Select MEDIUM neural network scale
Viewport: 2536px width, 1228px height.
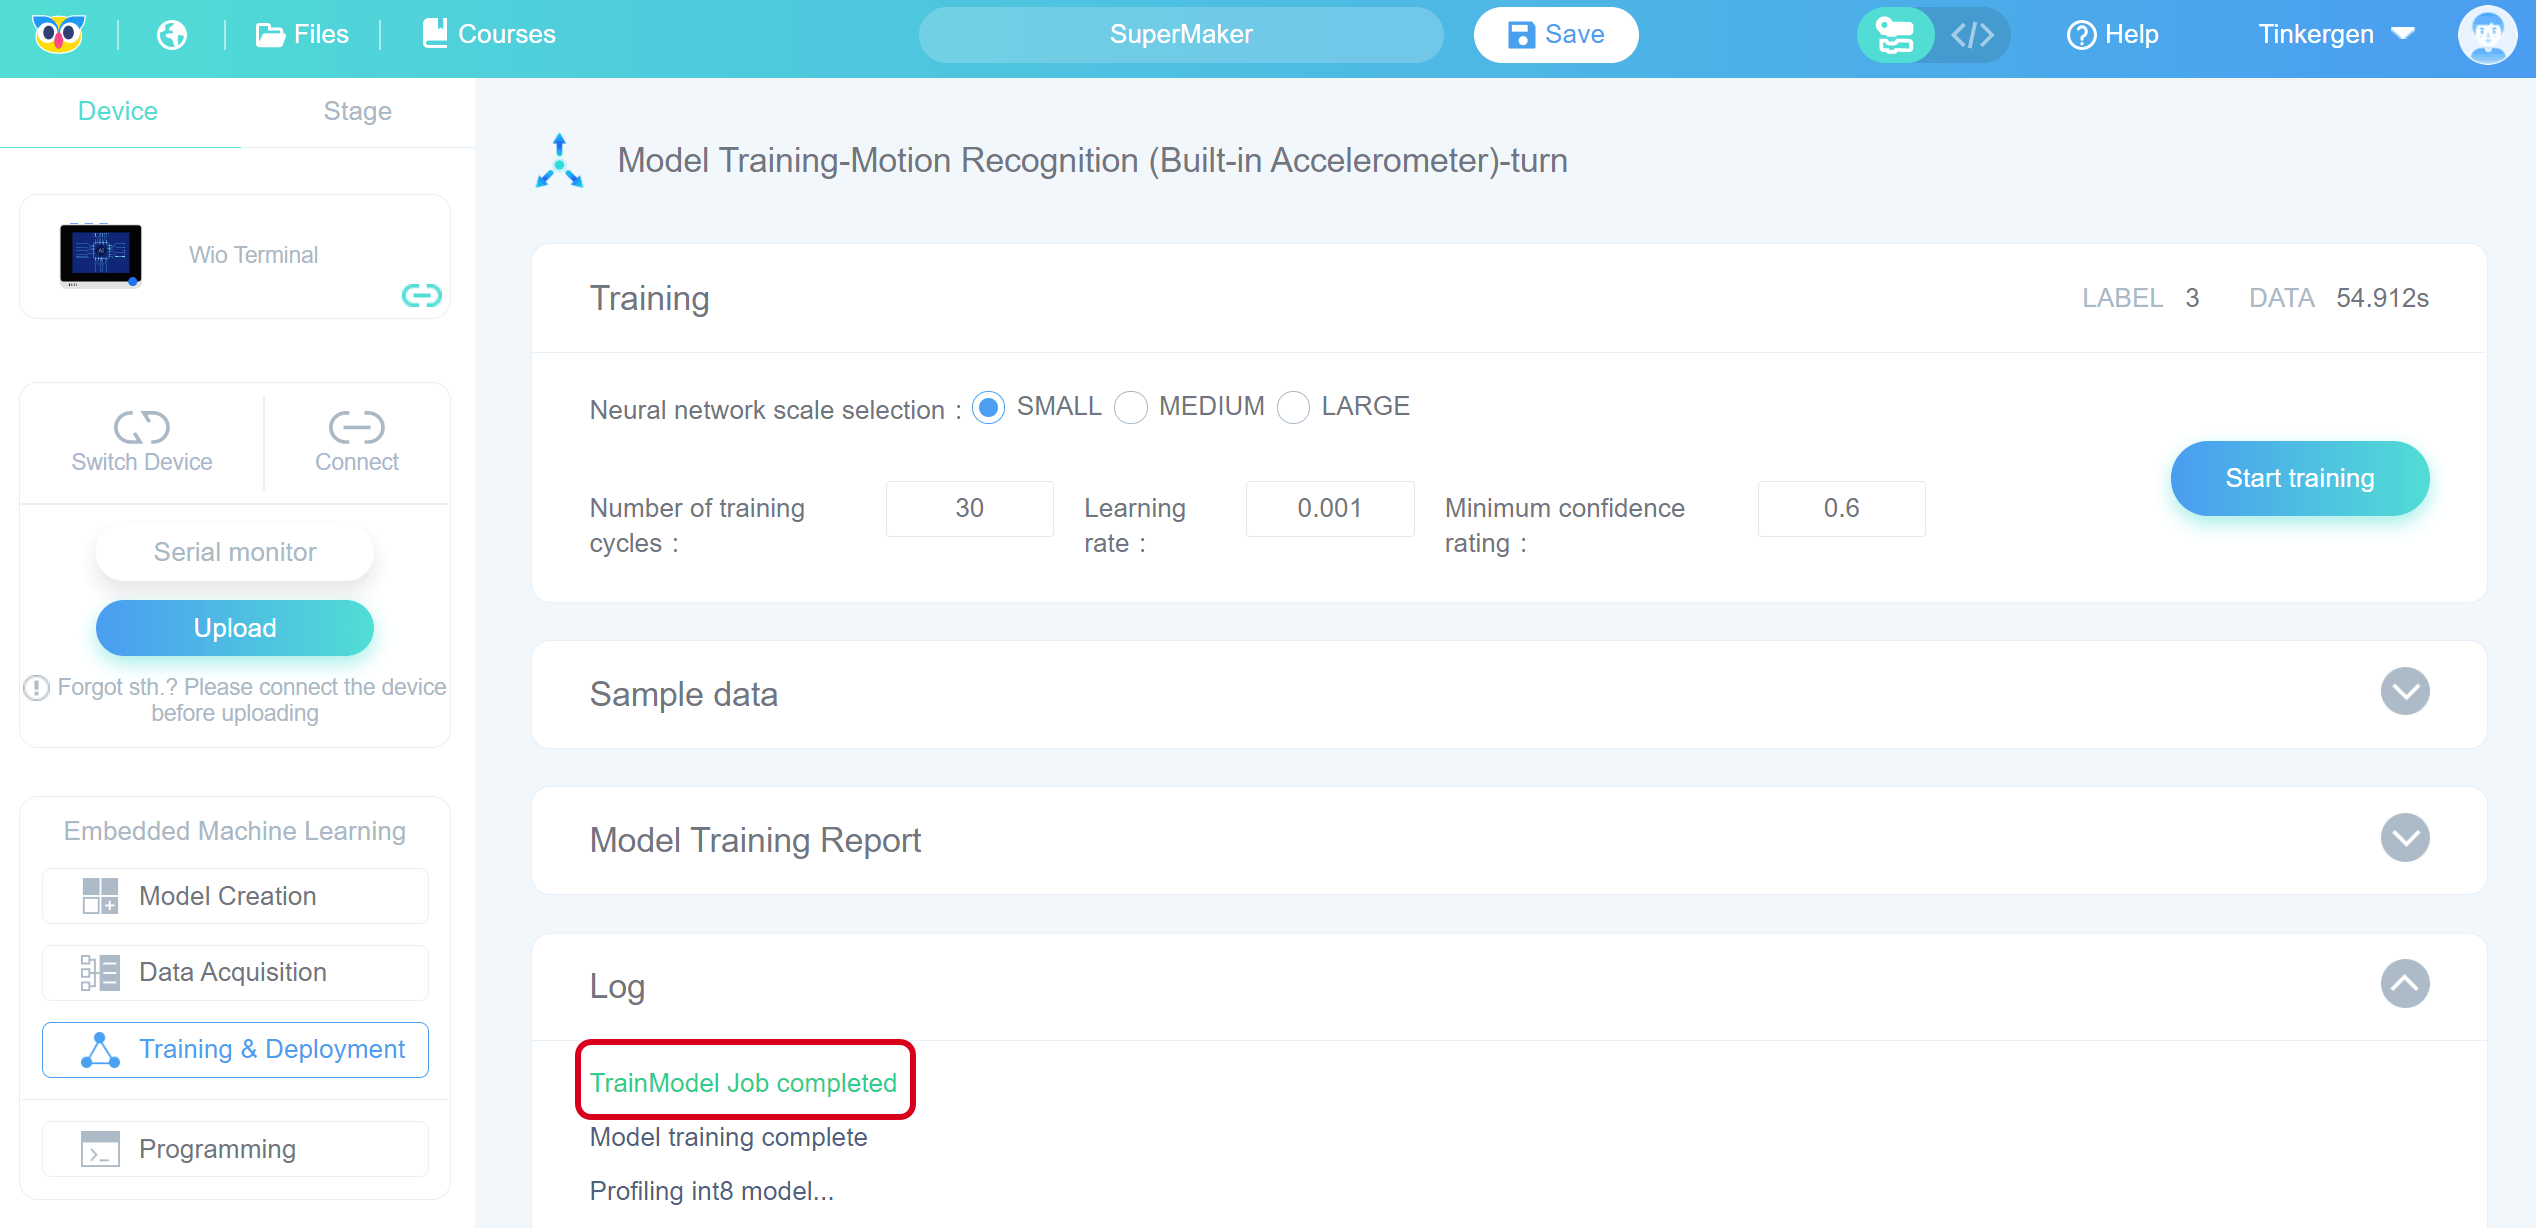(1131, 408)
